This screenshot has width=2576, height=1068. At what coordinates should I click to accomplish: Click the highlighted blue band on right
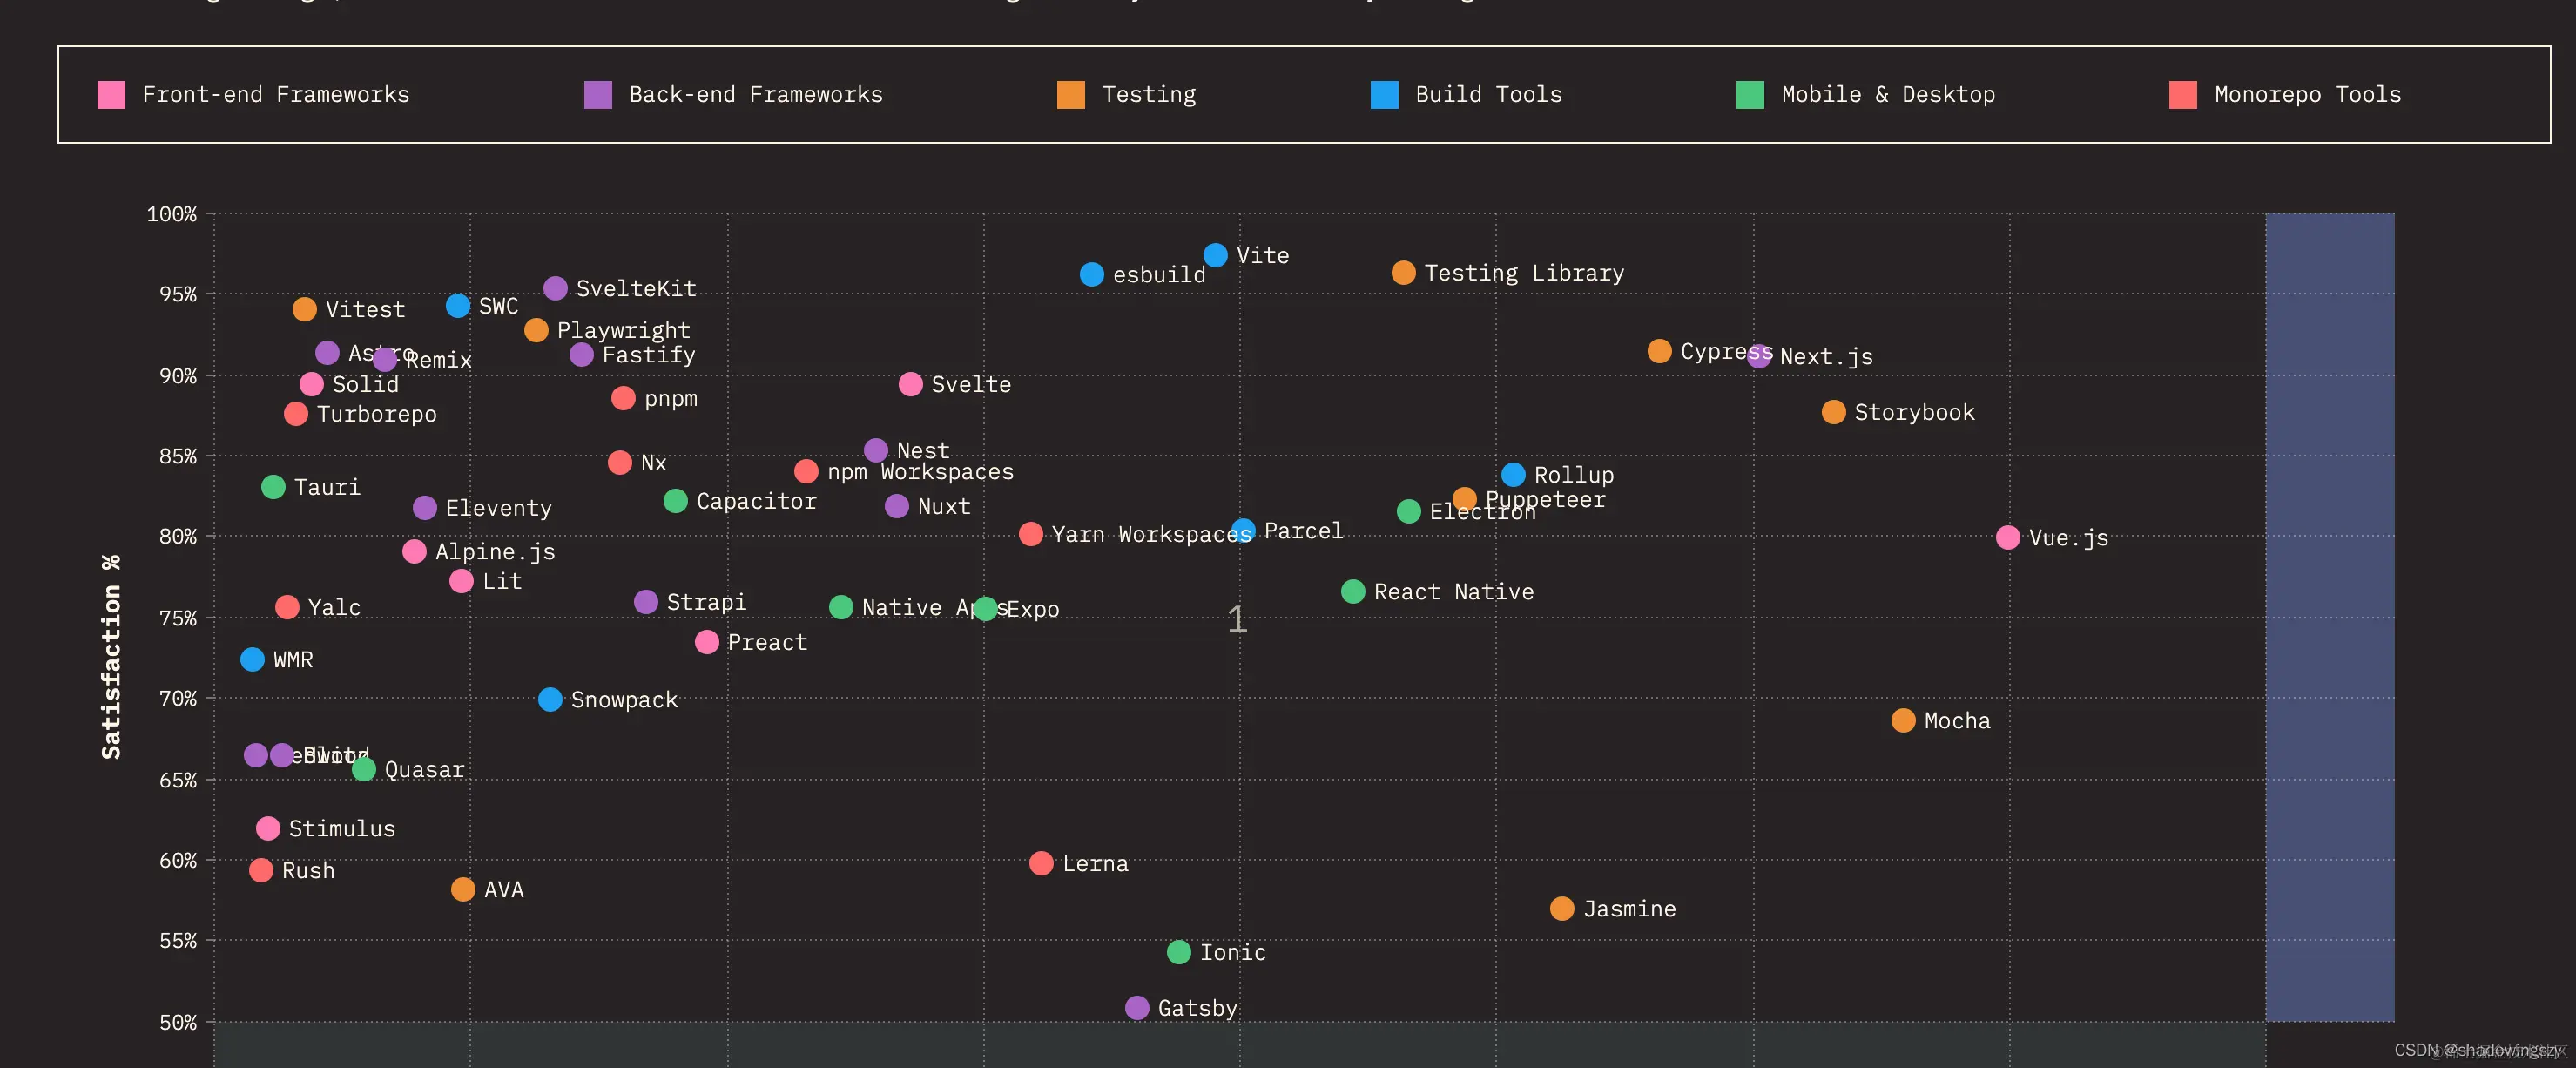(2329, 616)
